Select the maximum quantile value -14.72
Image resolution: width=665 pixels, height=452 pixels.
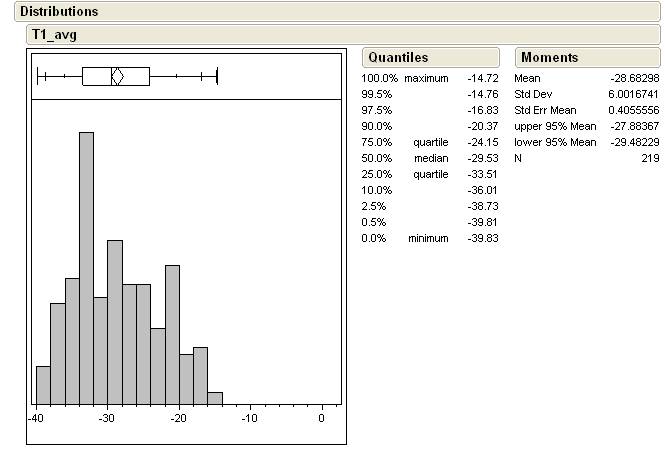(482, 78)
